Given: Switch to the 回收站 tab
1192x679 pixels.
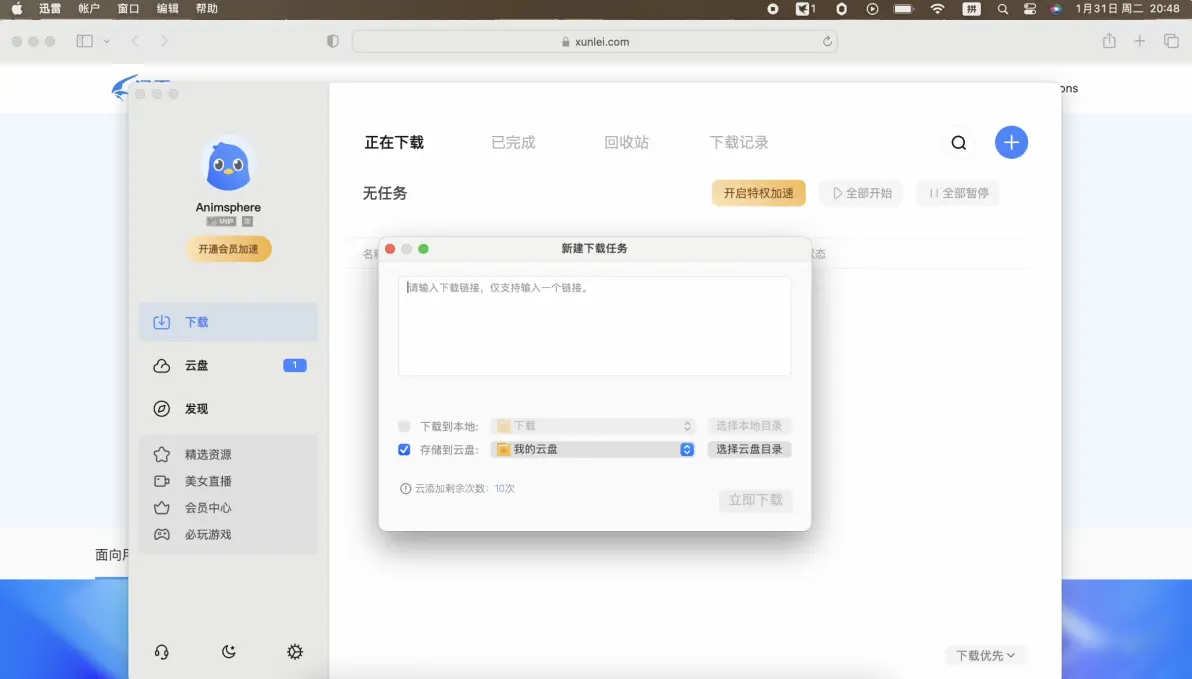Looking at the screenshot, I should [x=626, y=143].
